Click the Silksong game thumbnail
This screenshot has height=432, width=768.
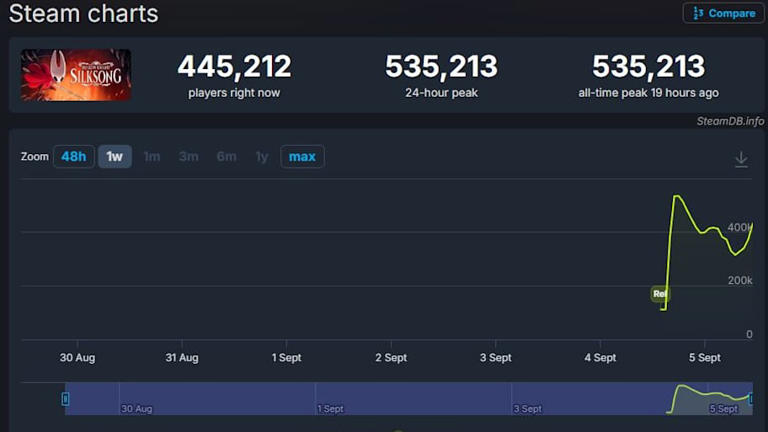coord(76,75)
